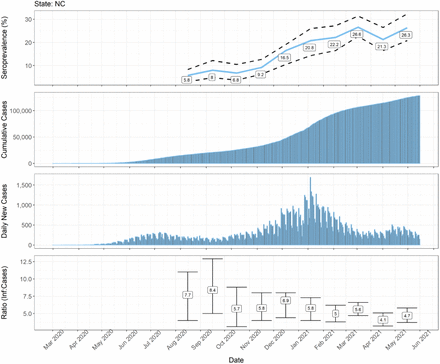Select the 4.1 ratio value label
This screenshot has width=440, height=364.
[383, 320]
